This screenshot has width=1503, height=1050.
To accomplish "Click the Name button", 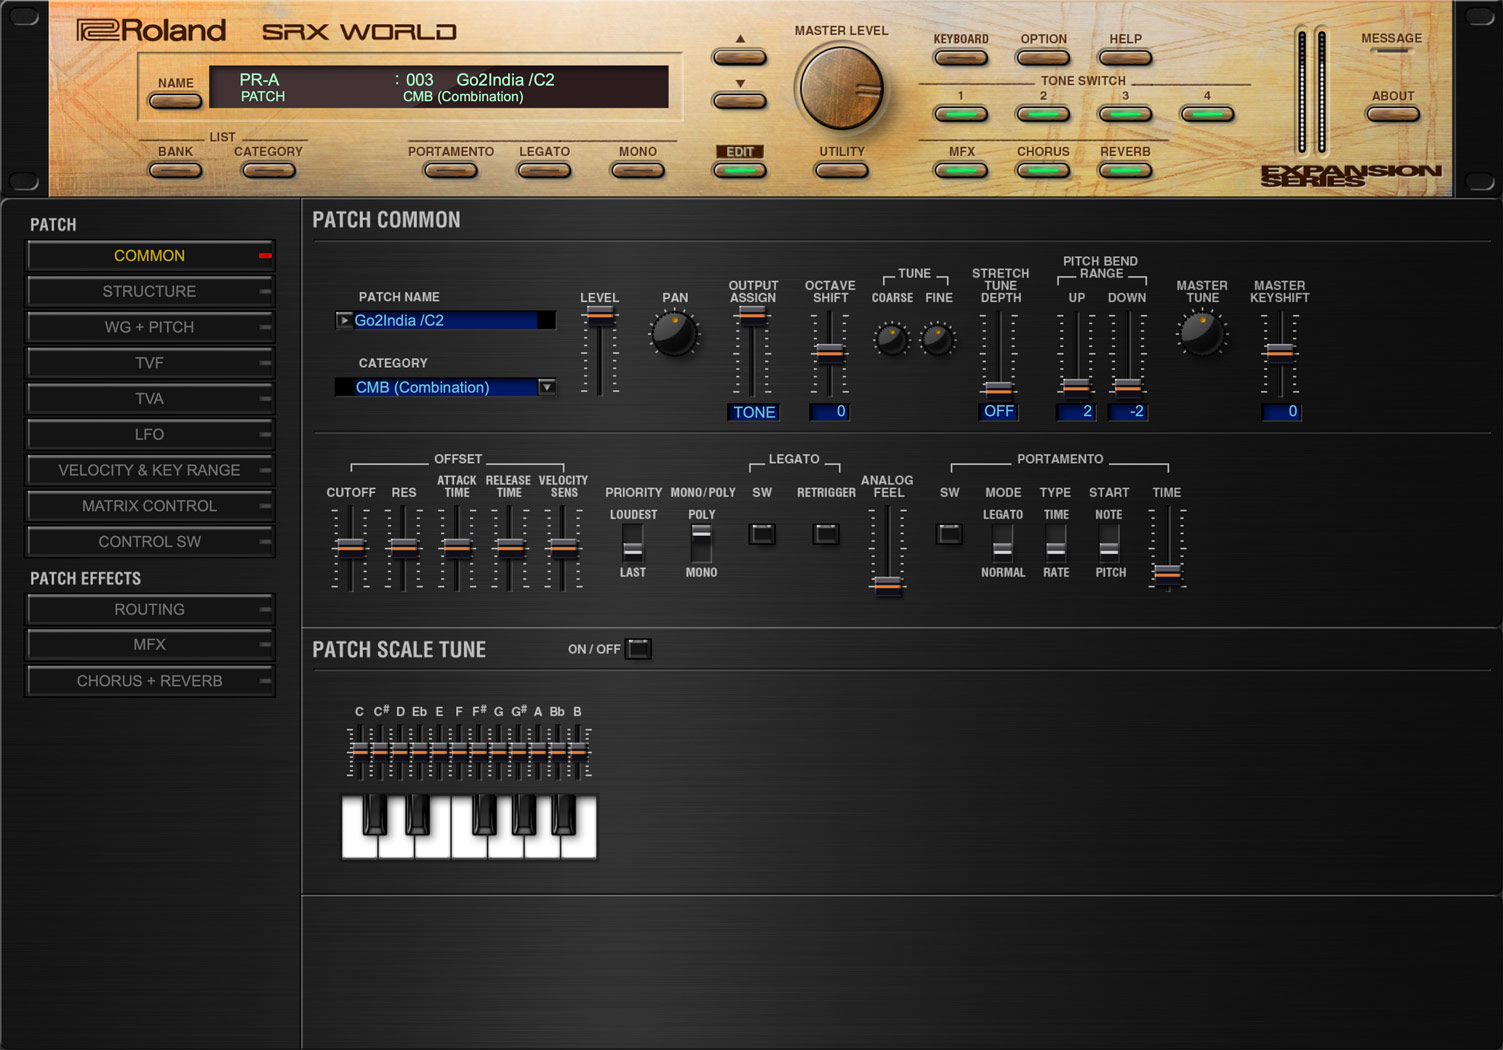I will 175,101.
